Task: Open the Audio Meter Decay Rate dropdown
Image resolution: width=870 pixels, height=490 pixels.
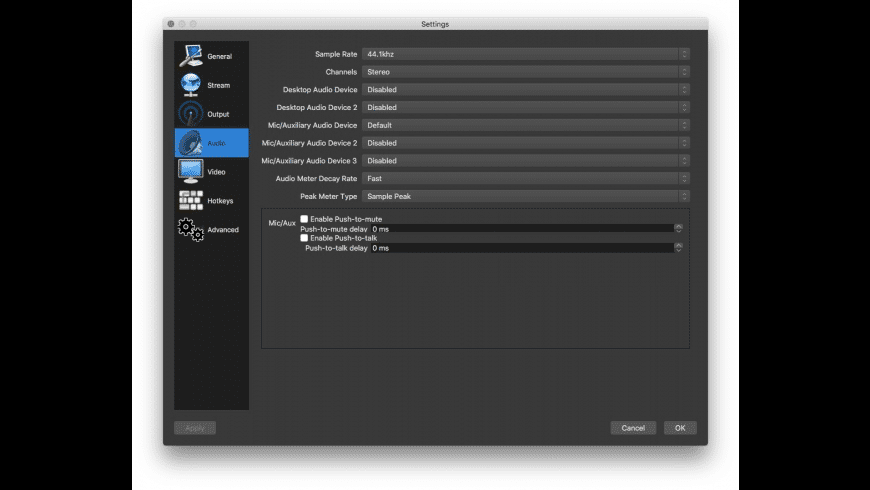Action: (525, 178)
